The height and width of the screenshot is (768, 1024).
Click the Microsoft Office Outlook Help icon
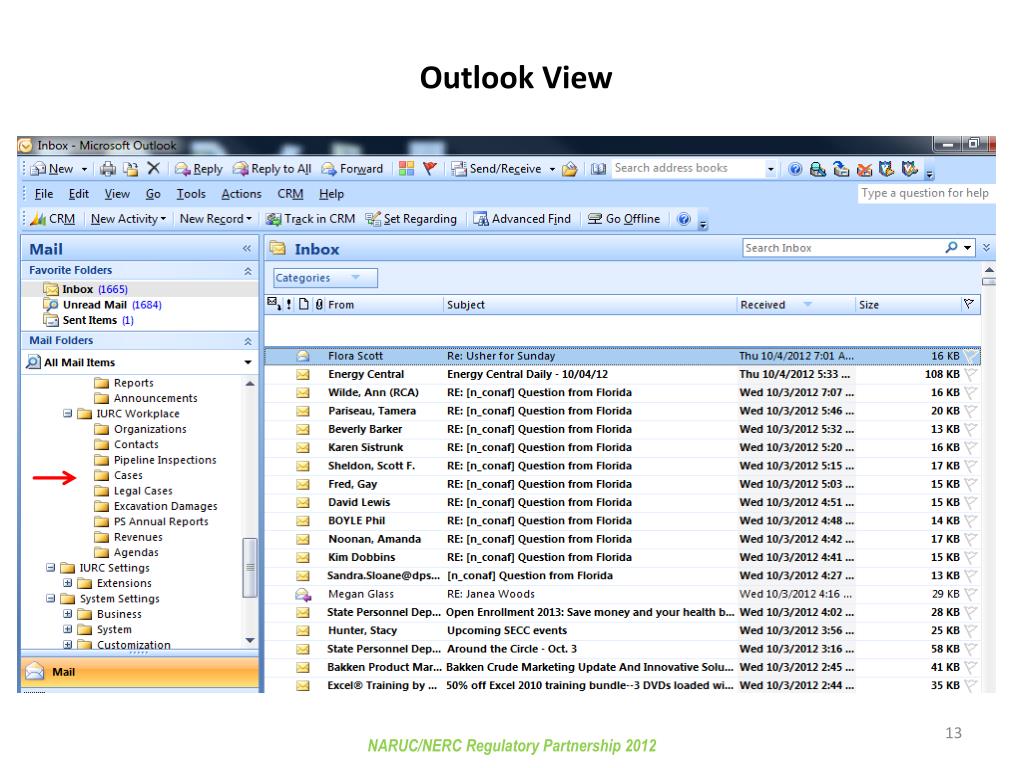point(795,168)
